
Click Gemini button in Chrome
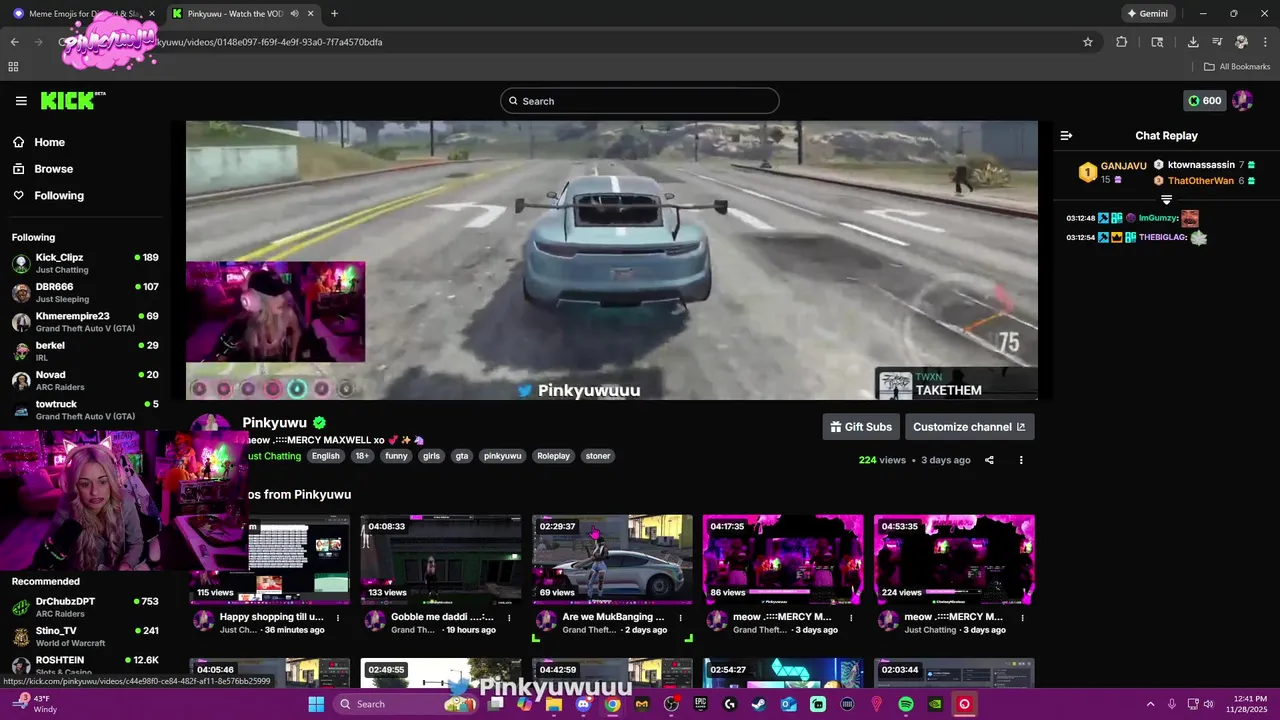(x=1147, y=14)
